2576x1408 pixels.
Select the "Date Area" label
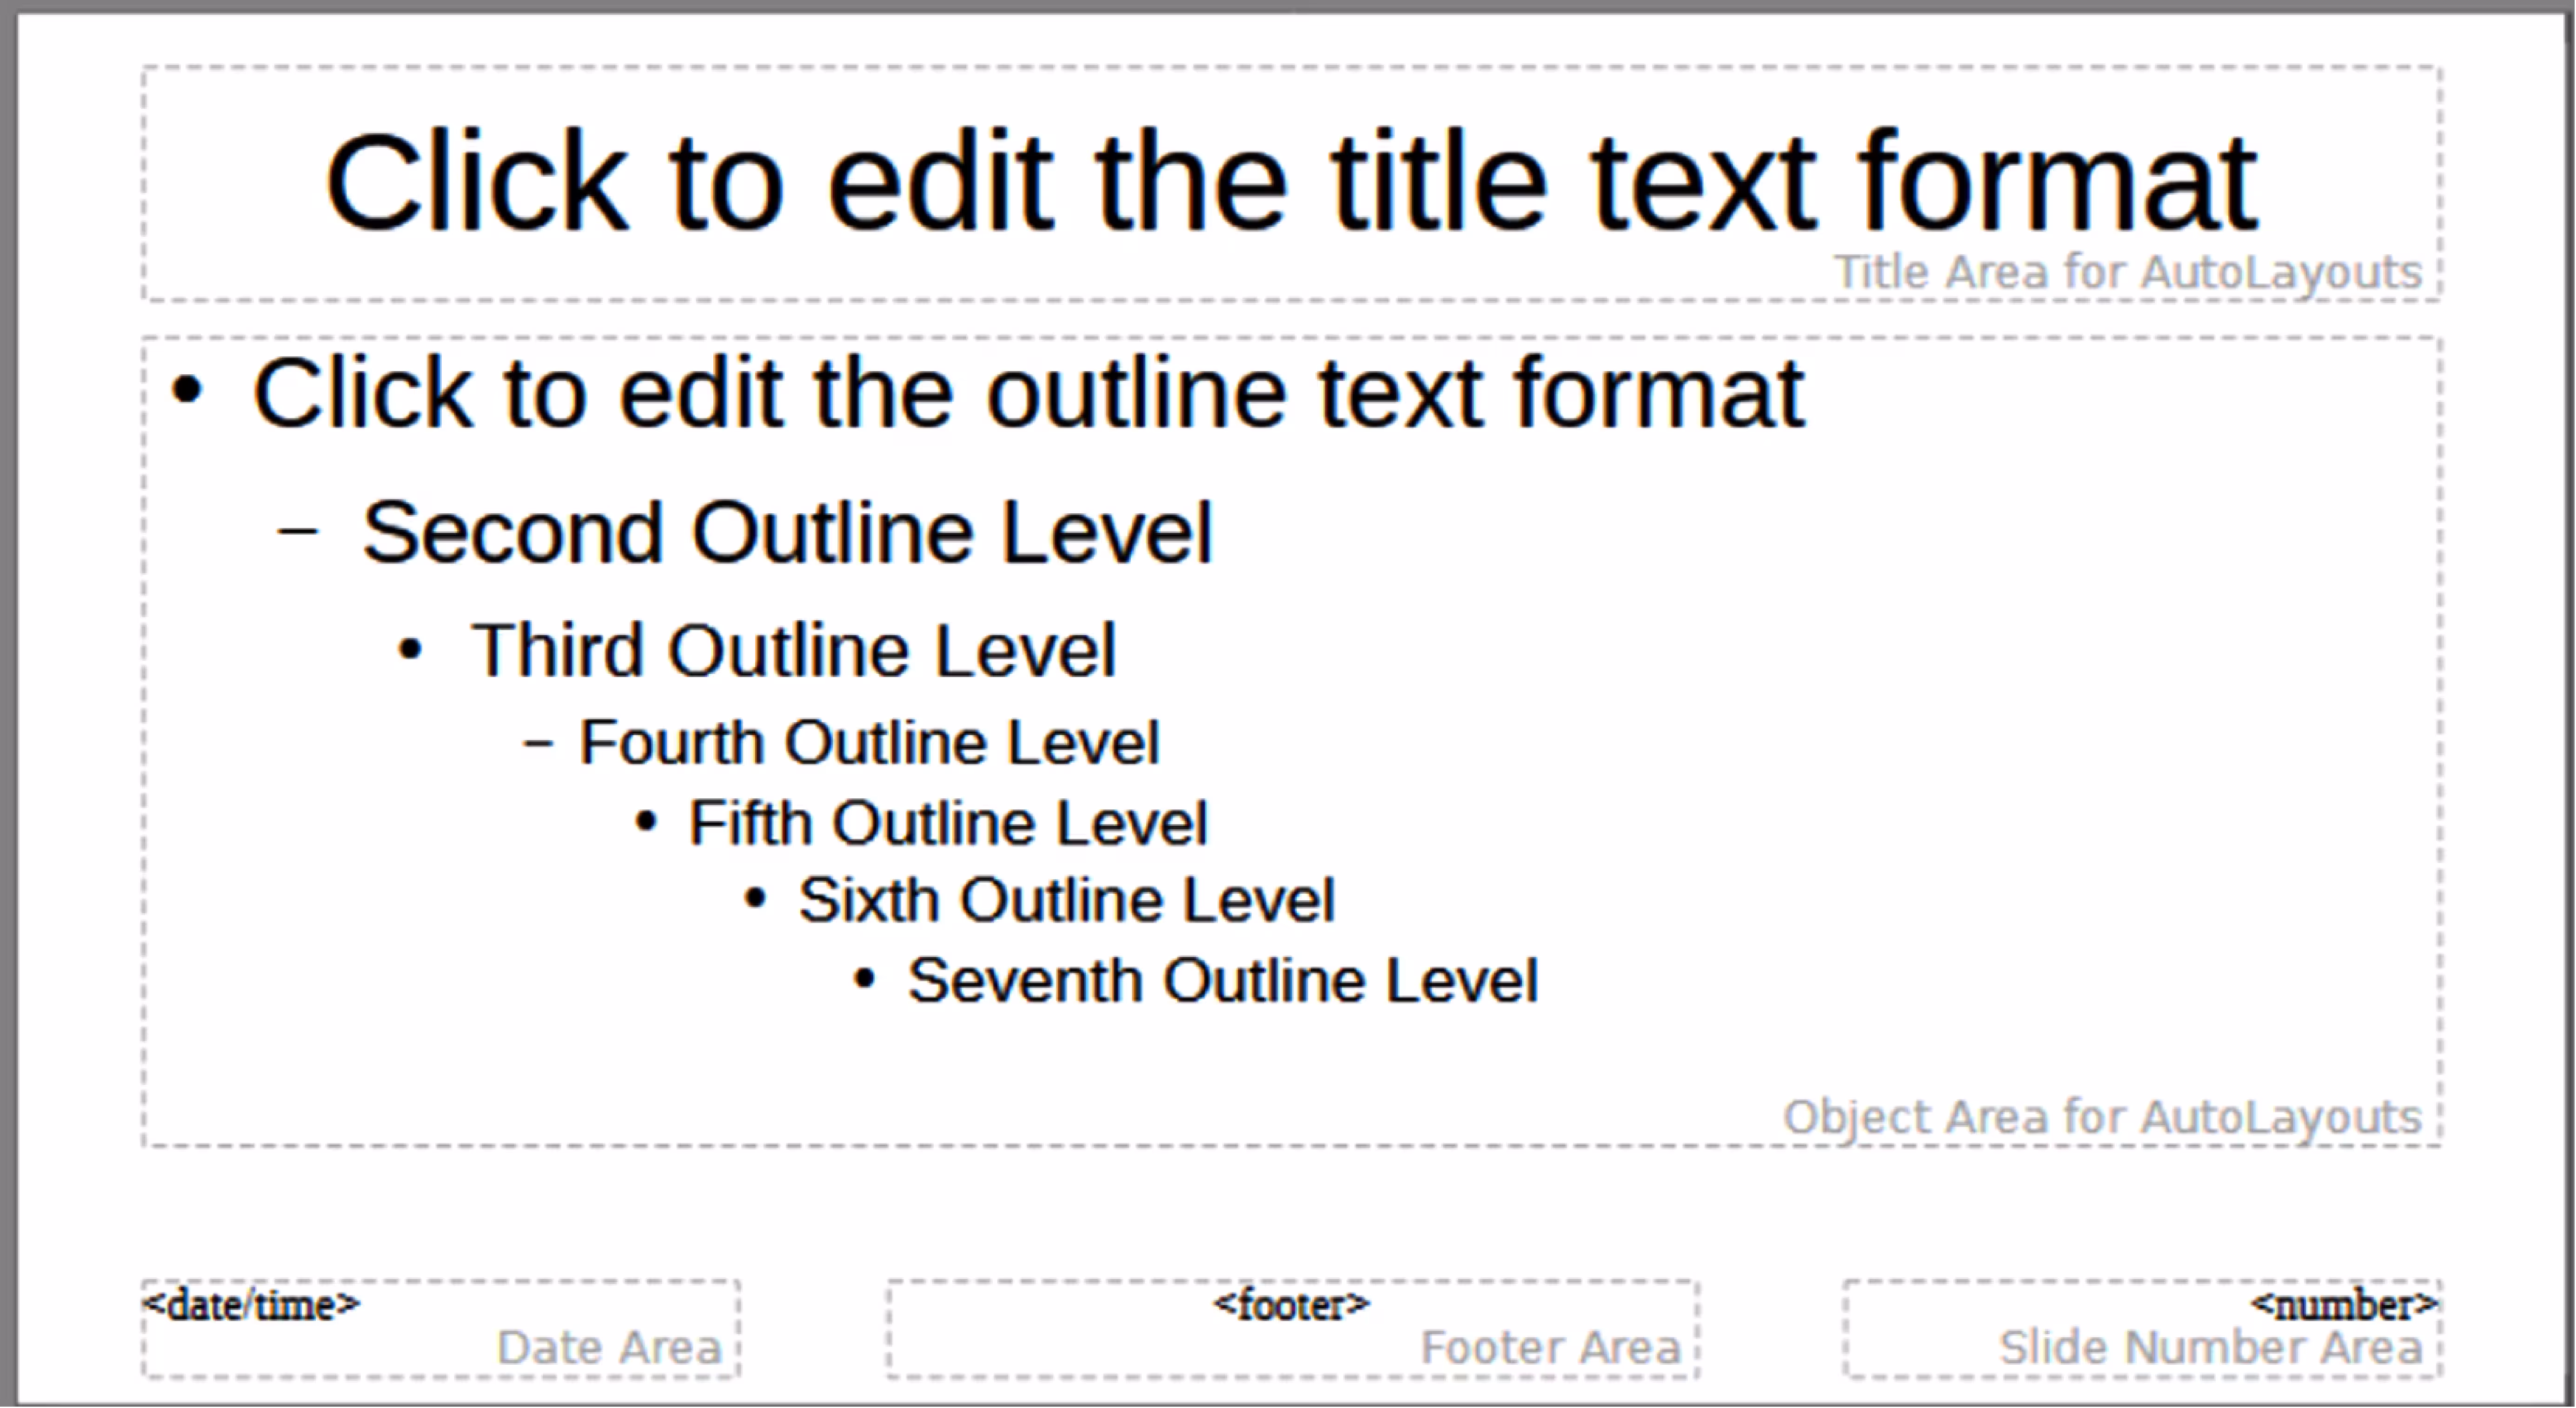[x=609, y=1347]
